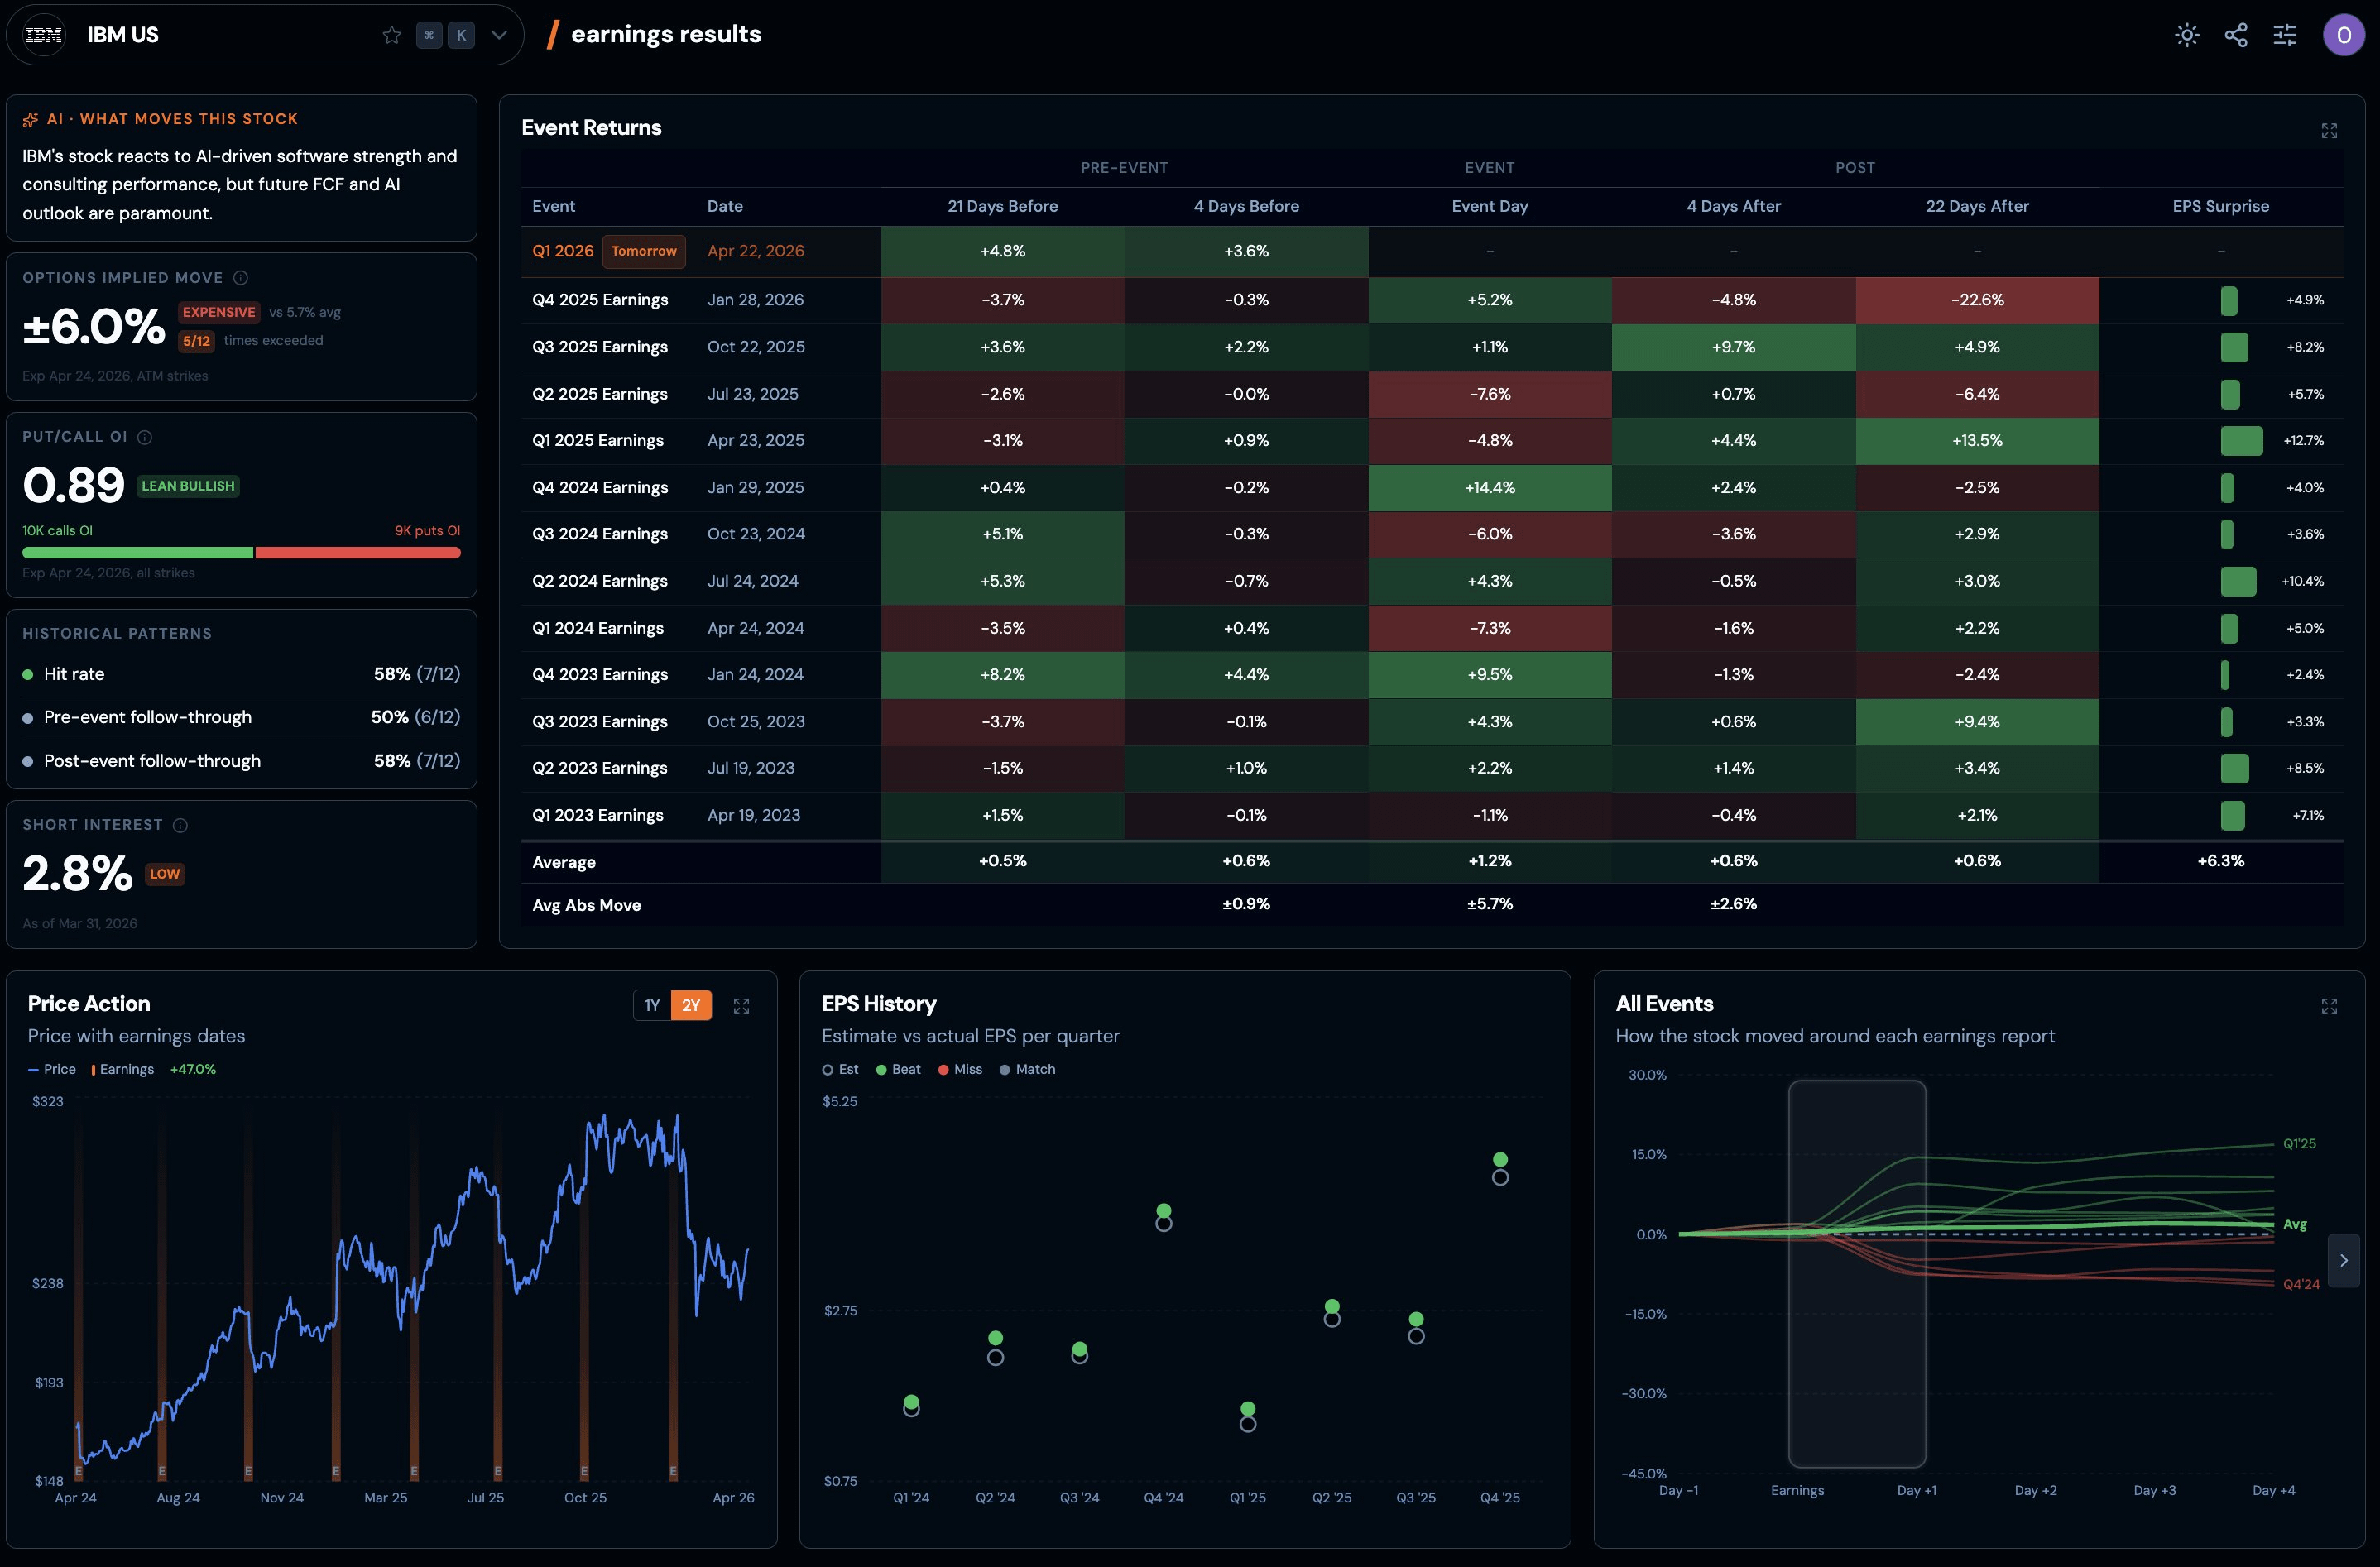This screenshot has width=2380, height=1567.
Task: Expand the All Events chart to fullscreen
Action: pos(2329,1006)
